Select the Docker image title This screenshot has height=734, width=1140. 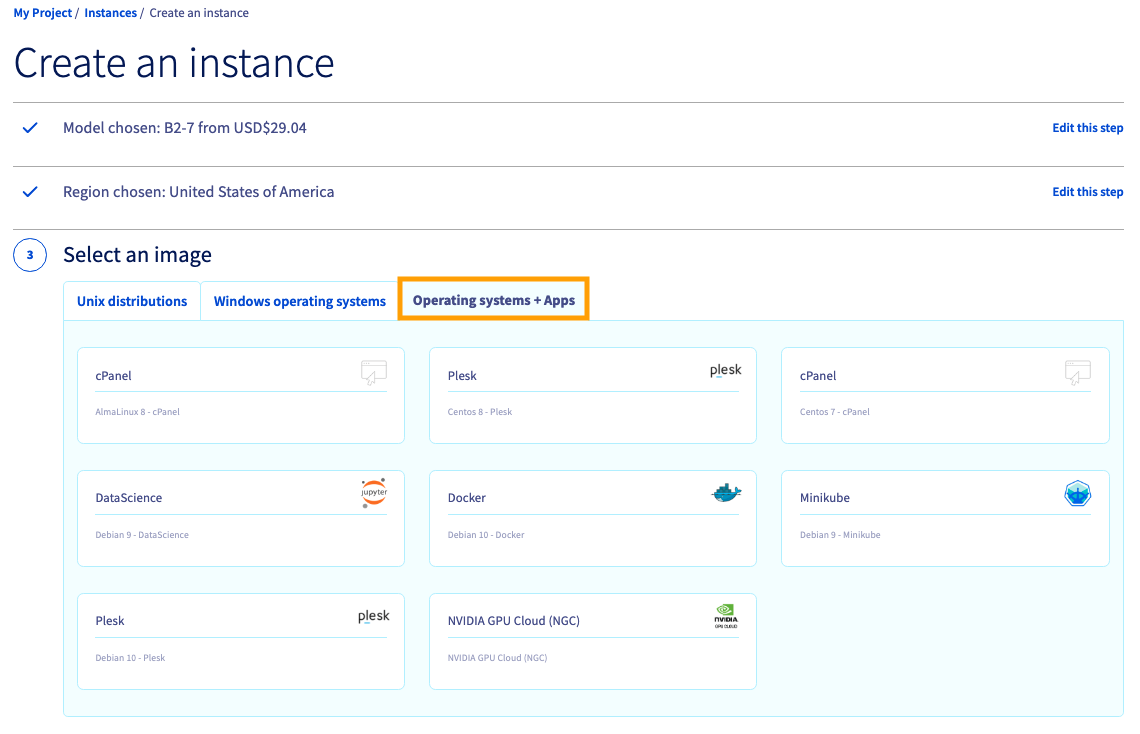pyautogui.click(x=467, y=498)
